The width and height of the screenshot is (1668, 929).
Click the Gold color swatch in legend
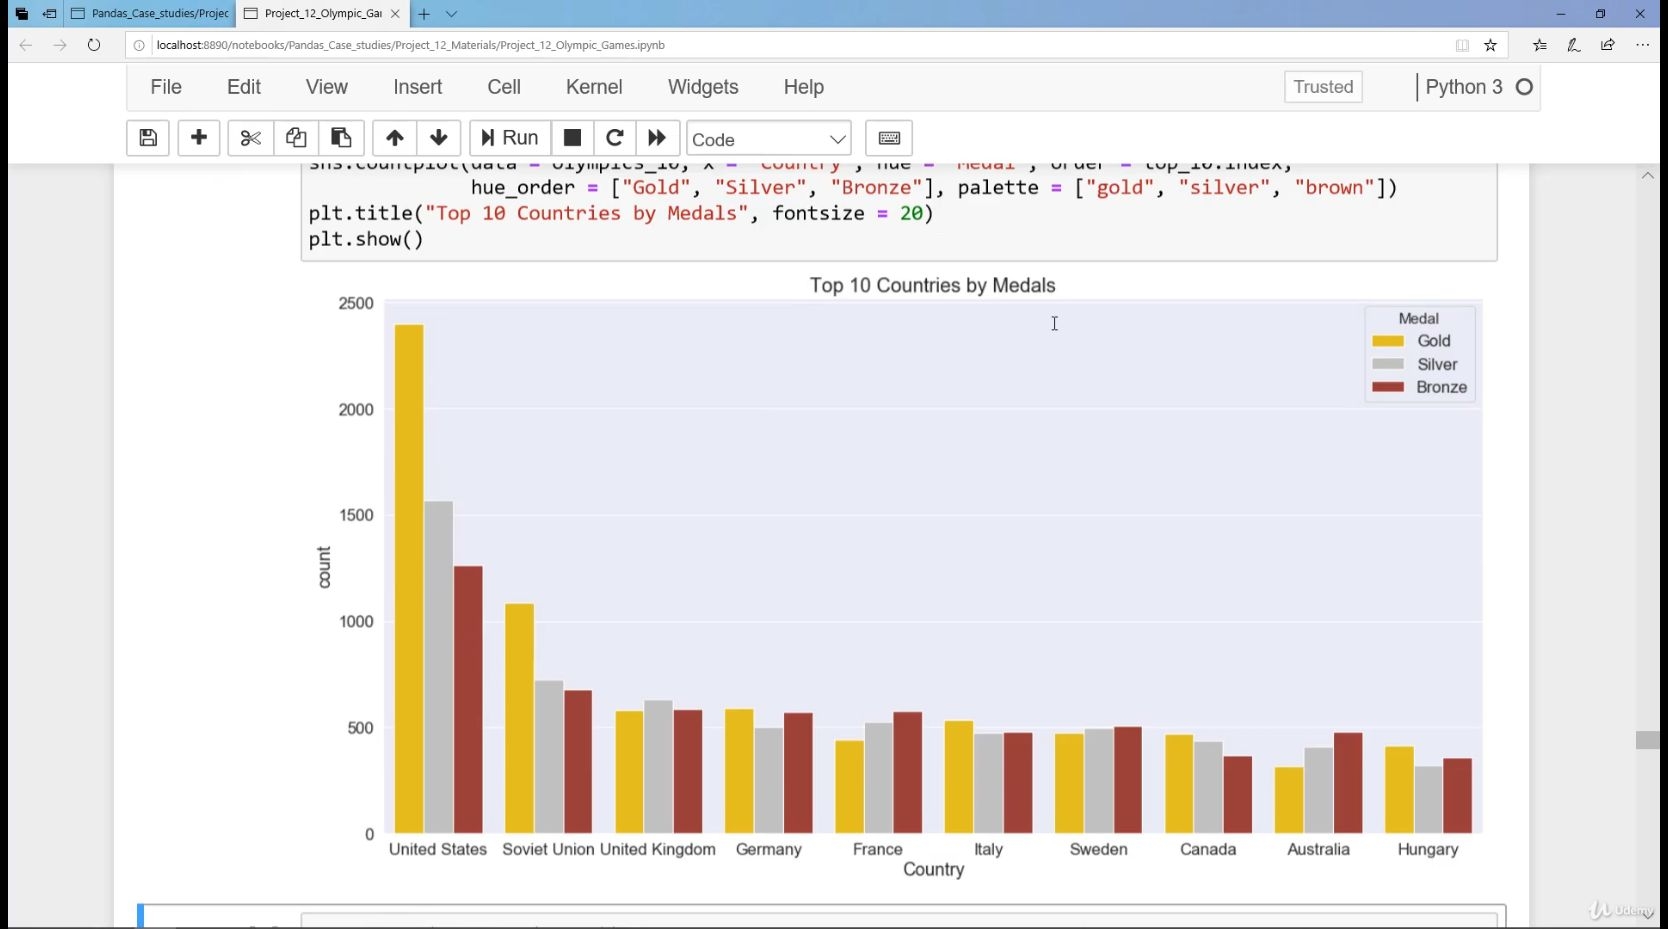(x=1388, y=341)
